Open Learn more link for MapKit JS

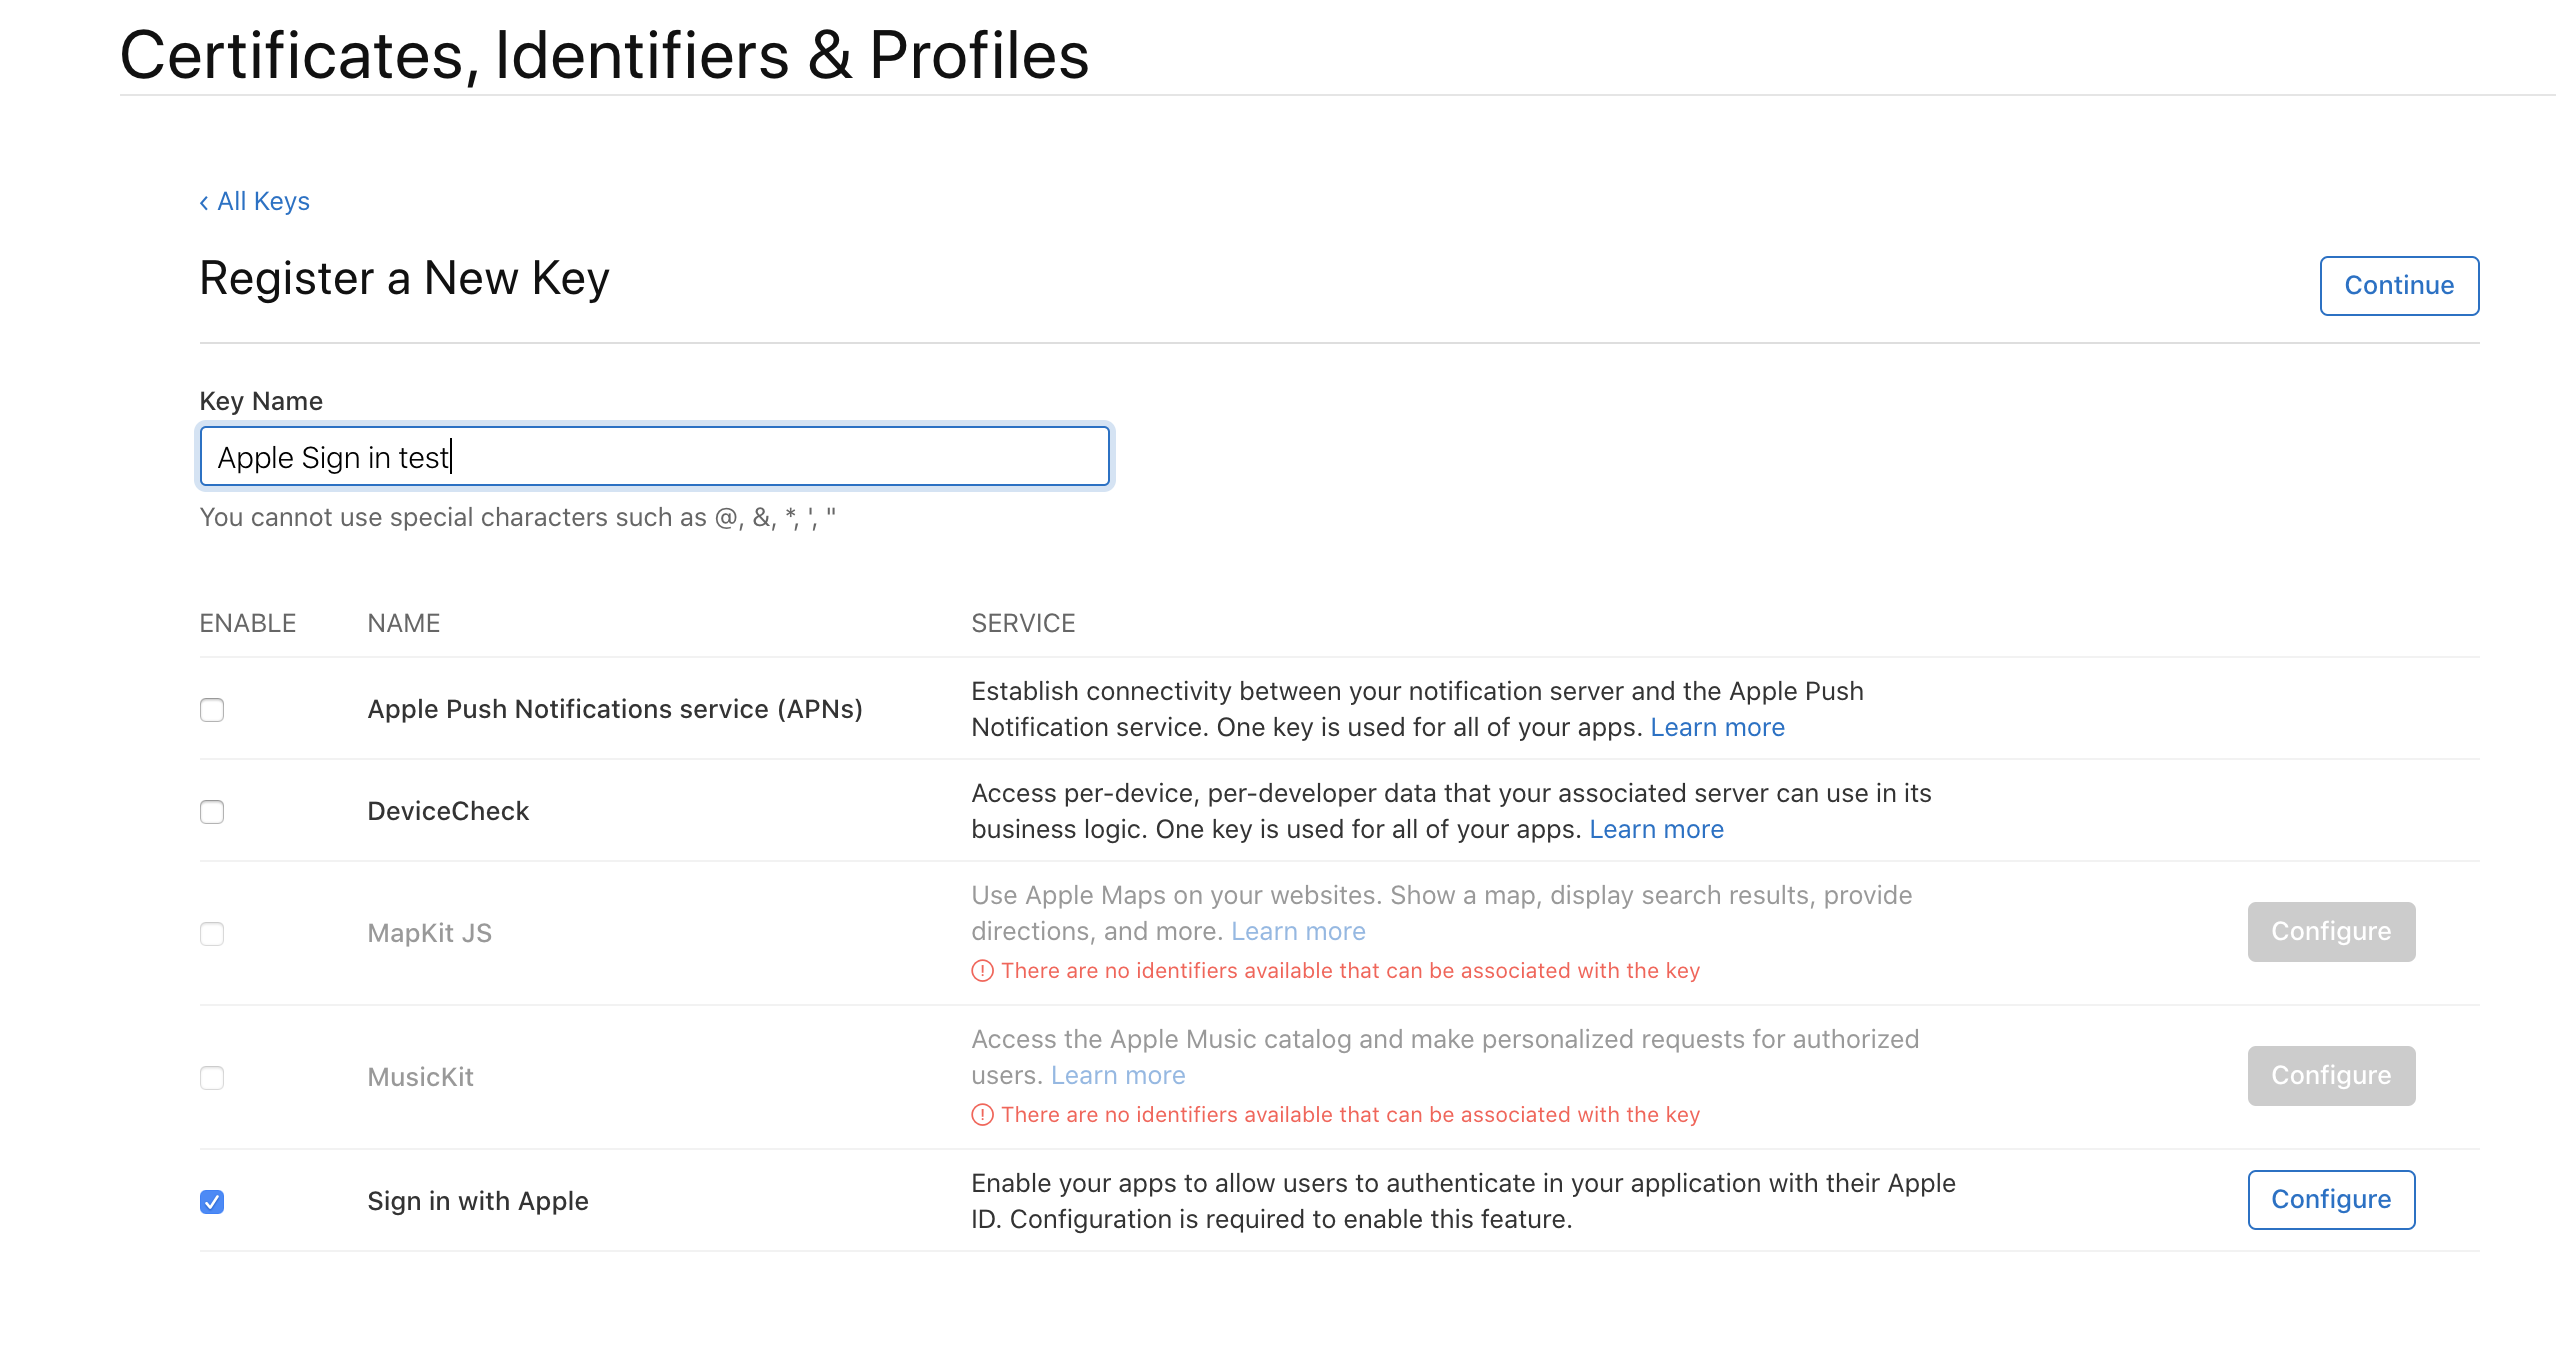[1298, 931]
